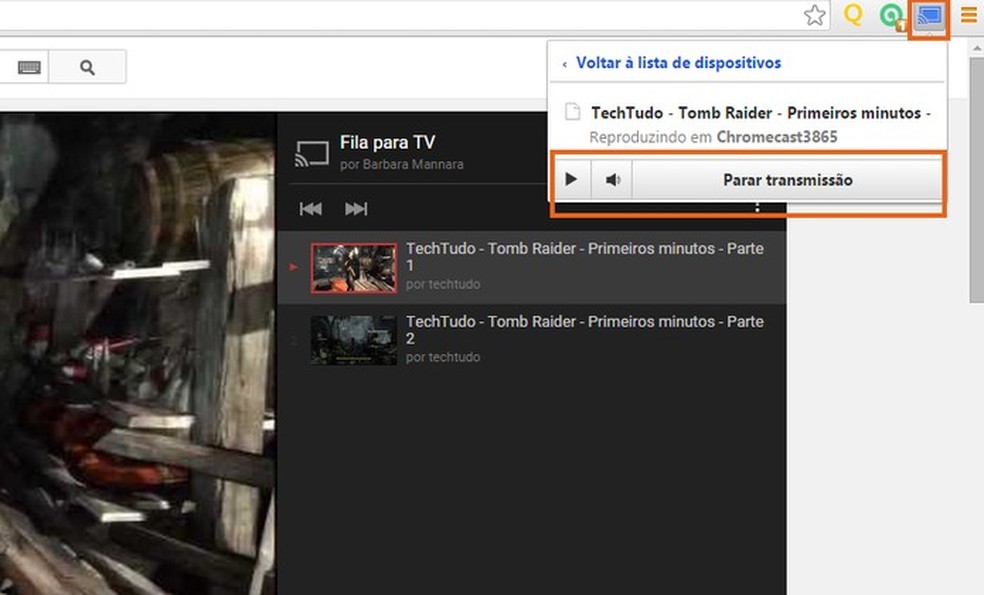Open the Google Cast extension icon
This screenshot has height=595, width=984.
tap(930, 16)
